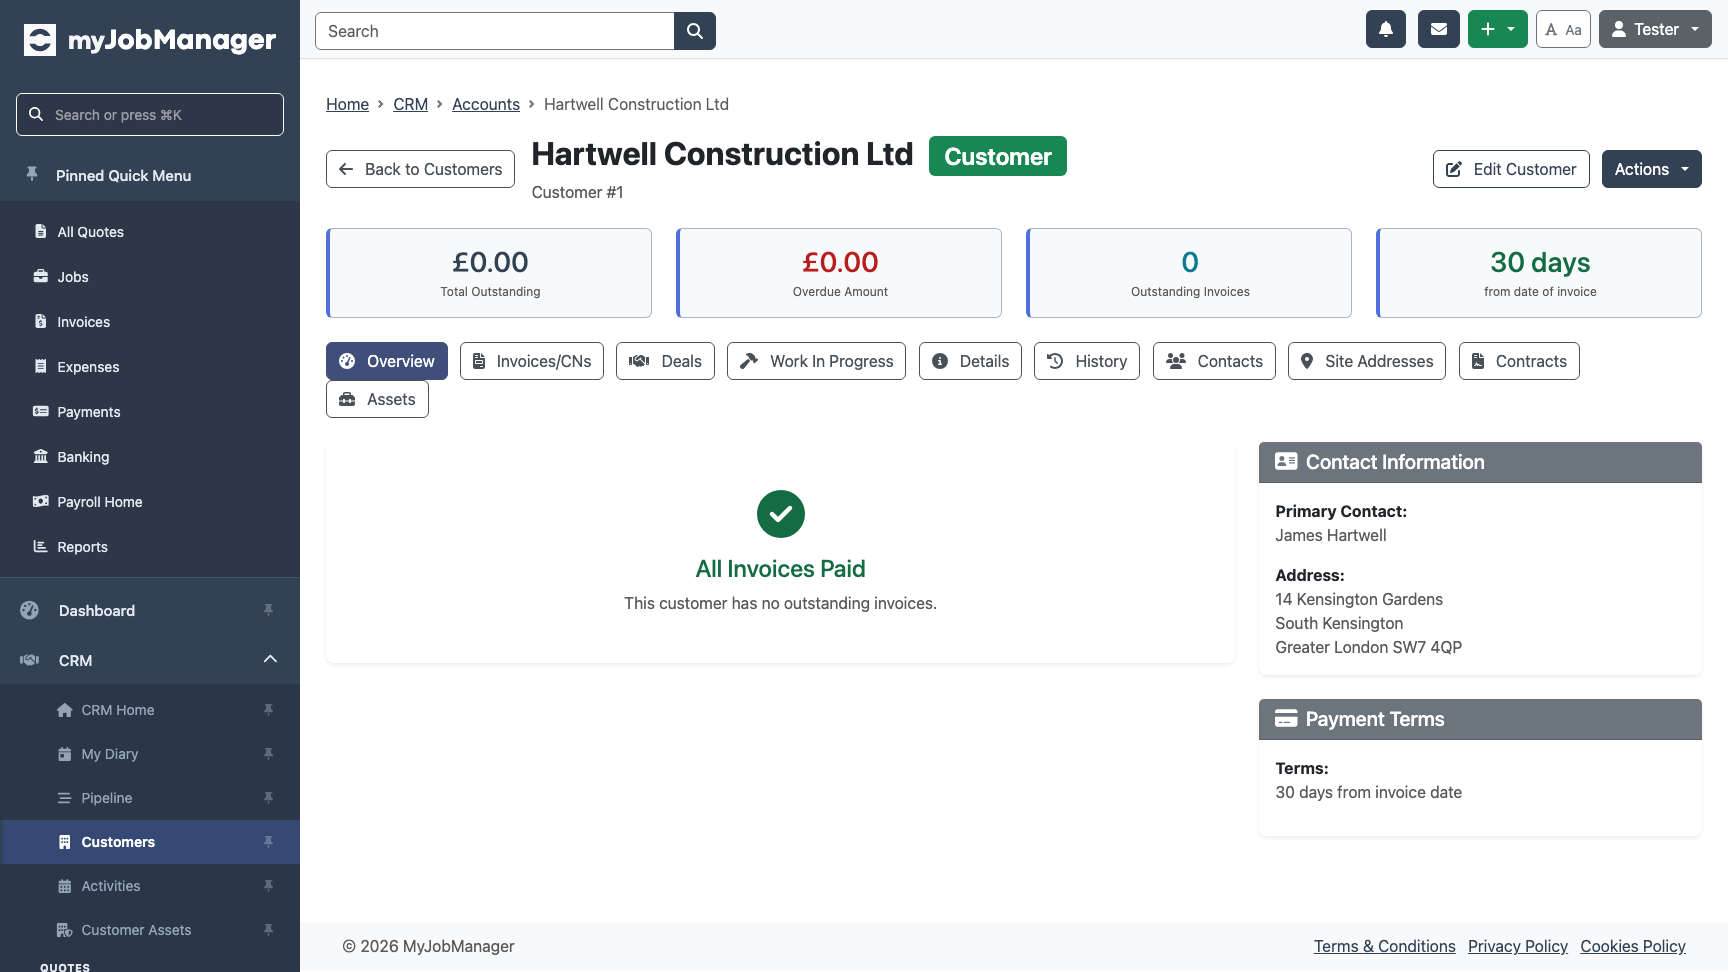Follow the Home breadcrumb link

click(x=347, y=104)
